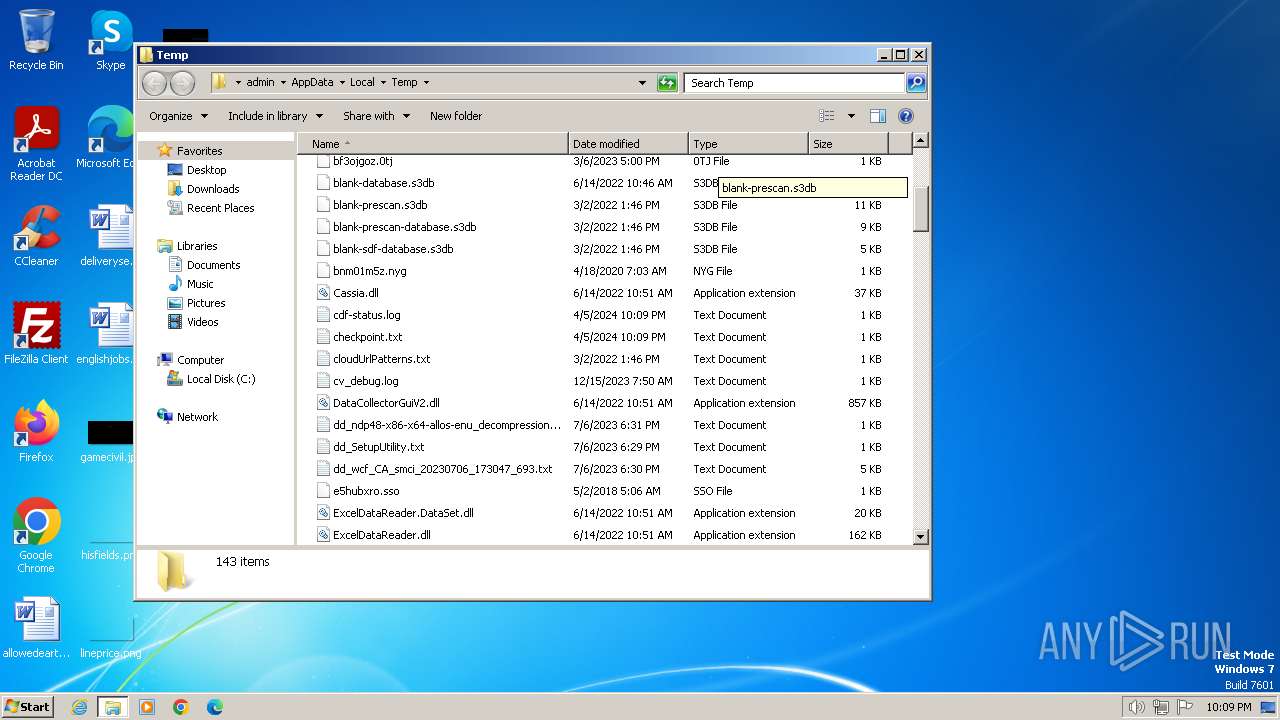Click the Search Temp input field
Image resolution: width=1280 pixels, height=720 pixels.
point(795,83)
